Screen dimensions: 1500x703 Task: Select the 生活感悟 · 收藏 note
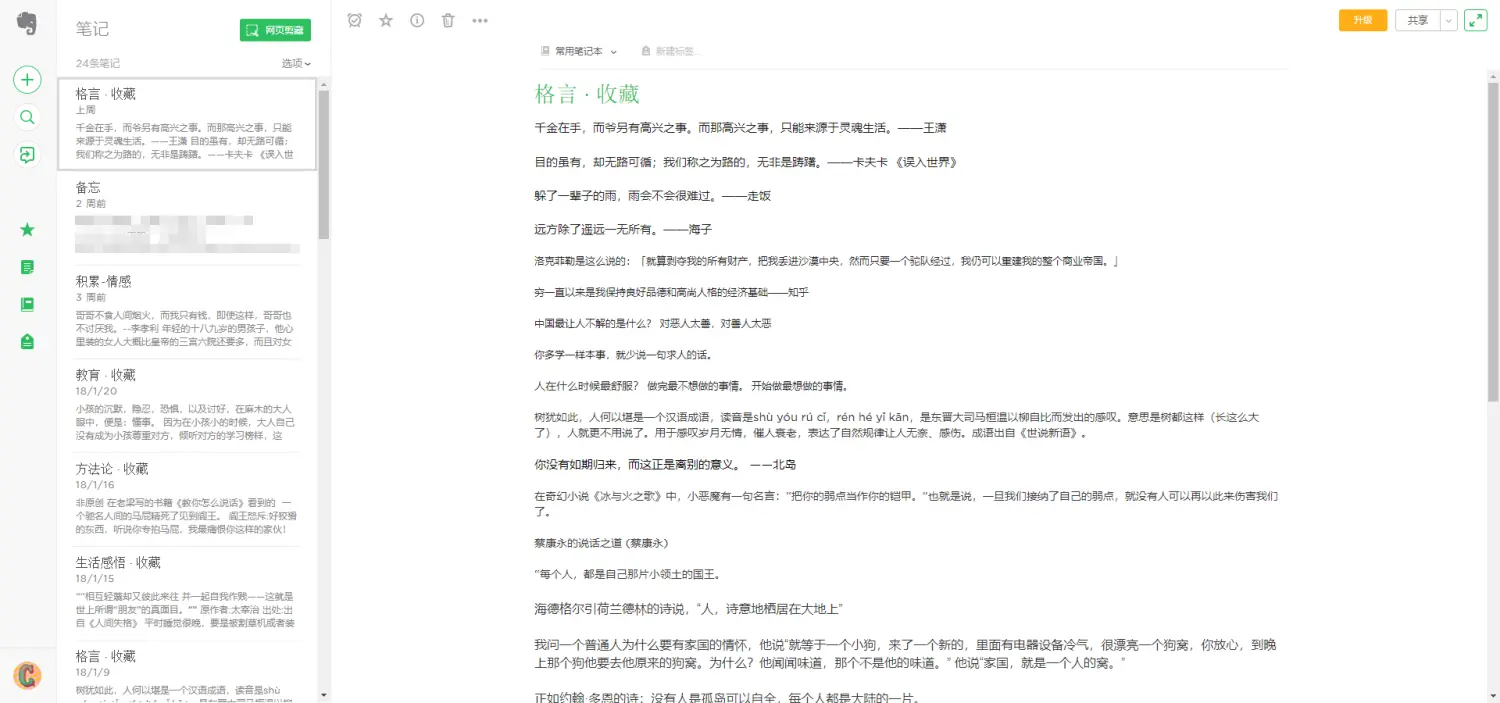coord(186,593)
